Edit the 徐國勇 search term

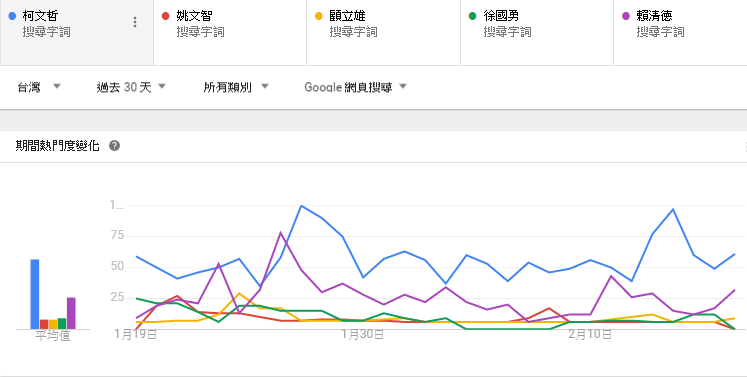pos(537,33)
